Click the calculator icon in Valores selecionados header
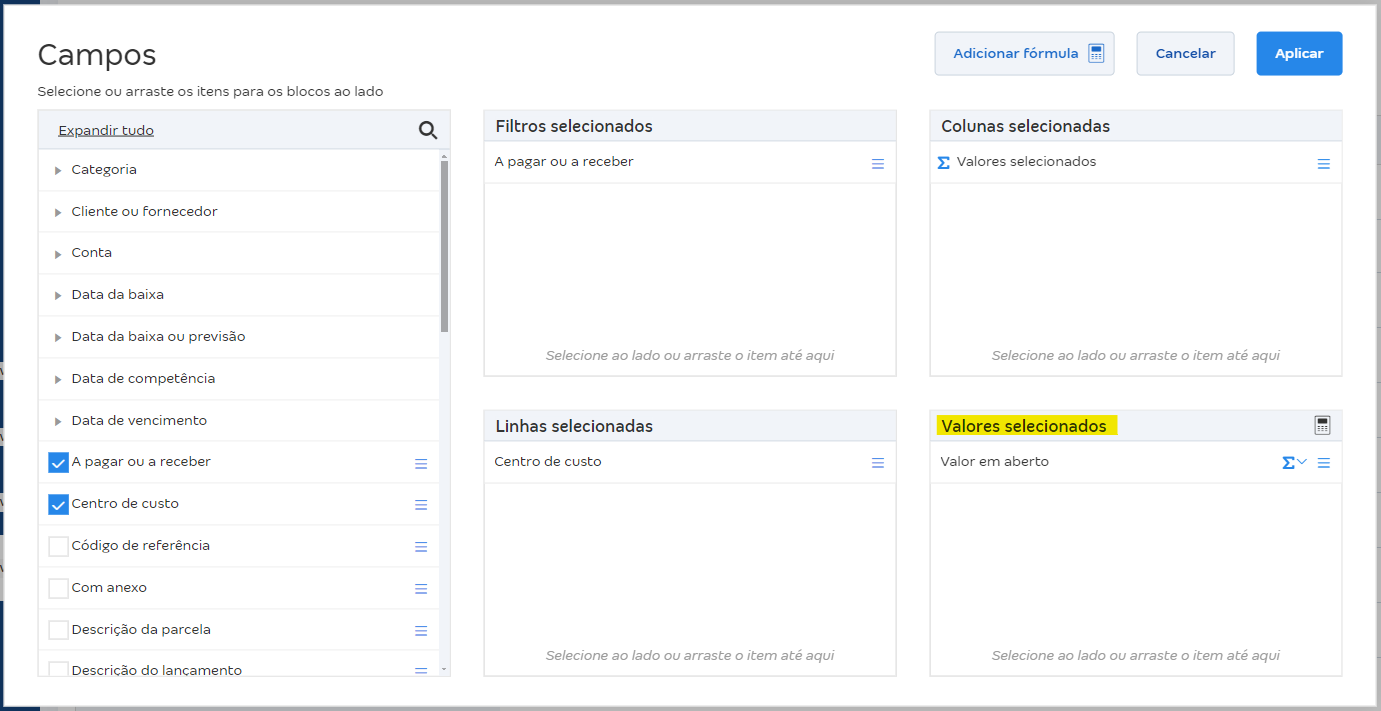1381x711 pixels. pos(1322,426)
